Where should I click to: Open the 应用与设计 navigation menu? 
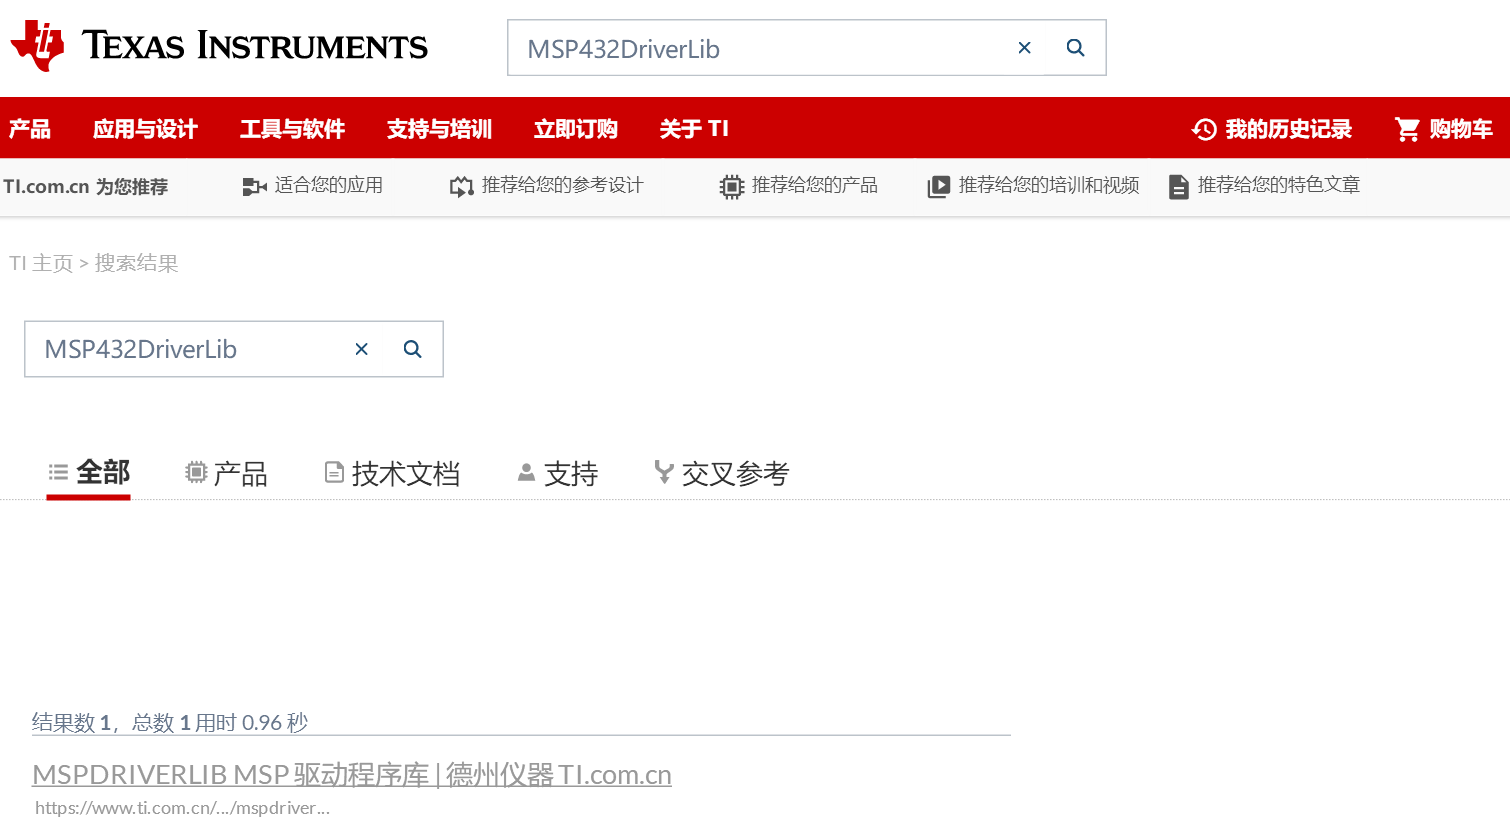tap(145, 129)
